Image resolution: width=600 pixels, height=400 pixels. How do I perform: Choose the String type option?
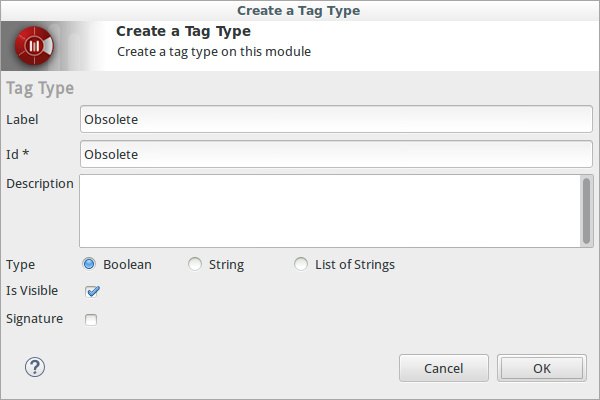tap(195, 265)
